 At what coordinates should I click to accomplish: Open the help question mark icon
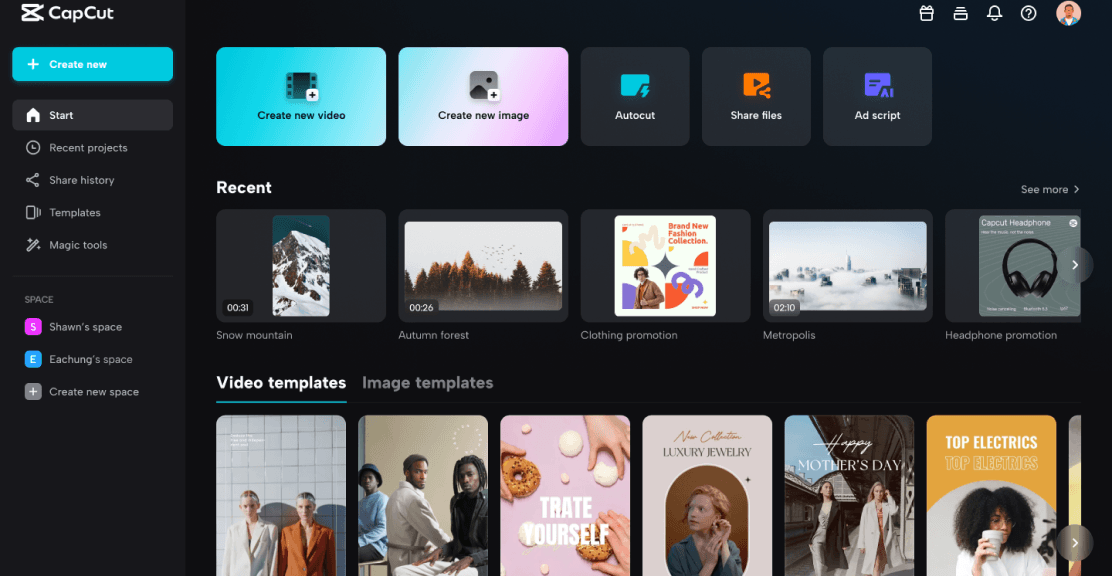(x=1028, y=13)
